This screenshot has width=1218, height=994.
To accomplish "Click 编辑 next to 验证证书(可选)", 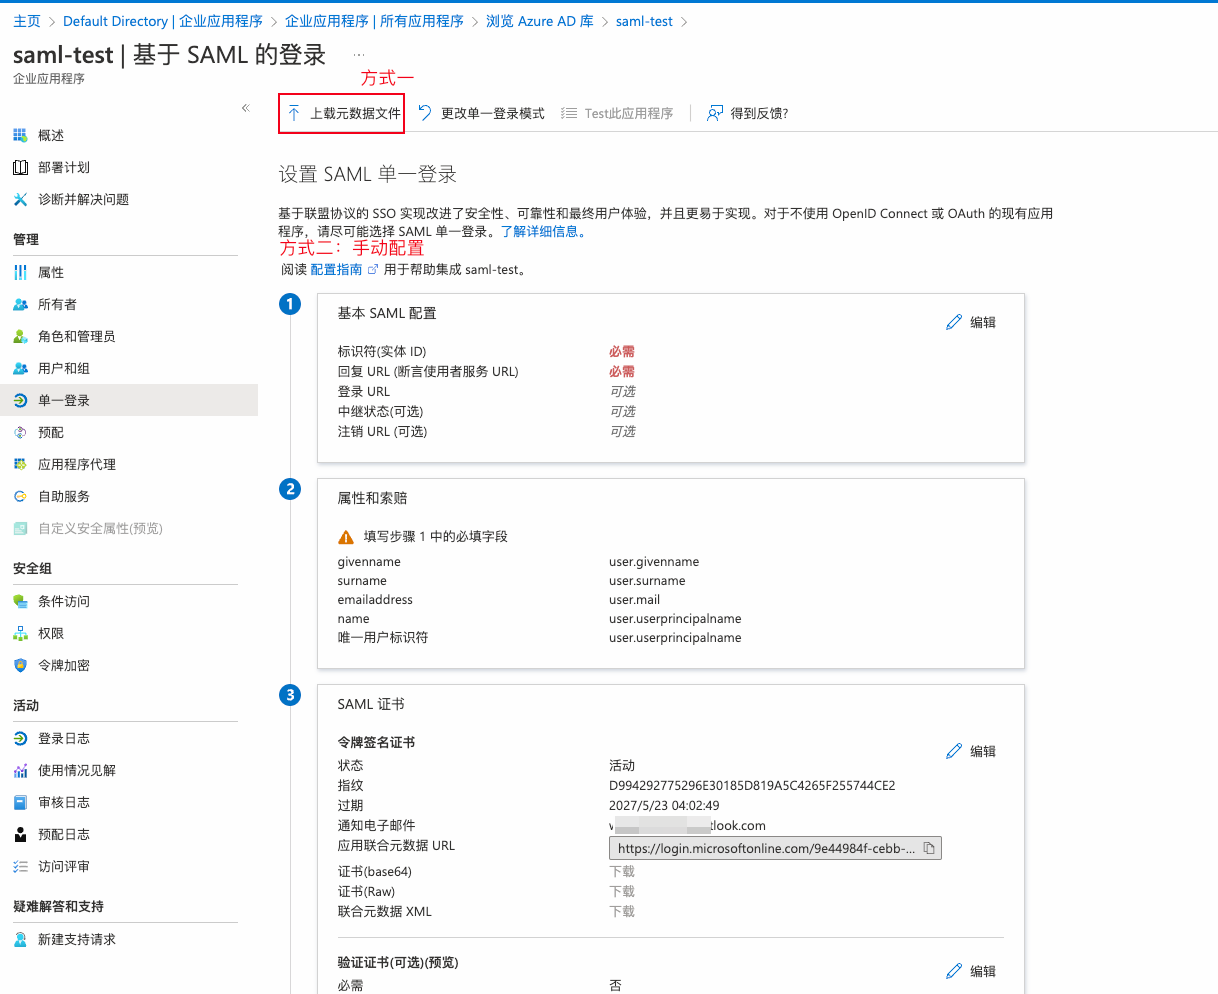I will click(983, 971).
